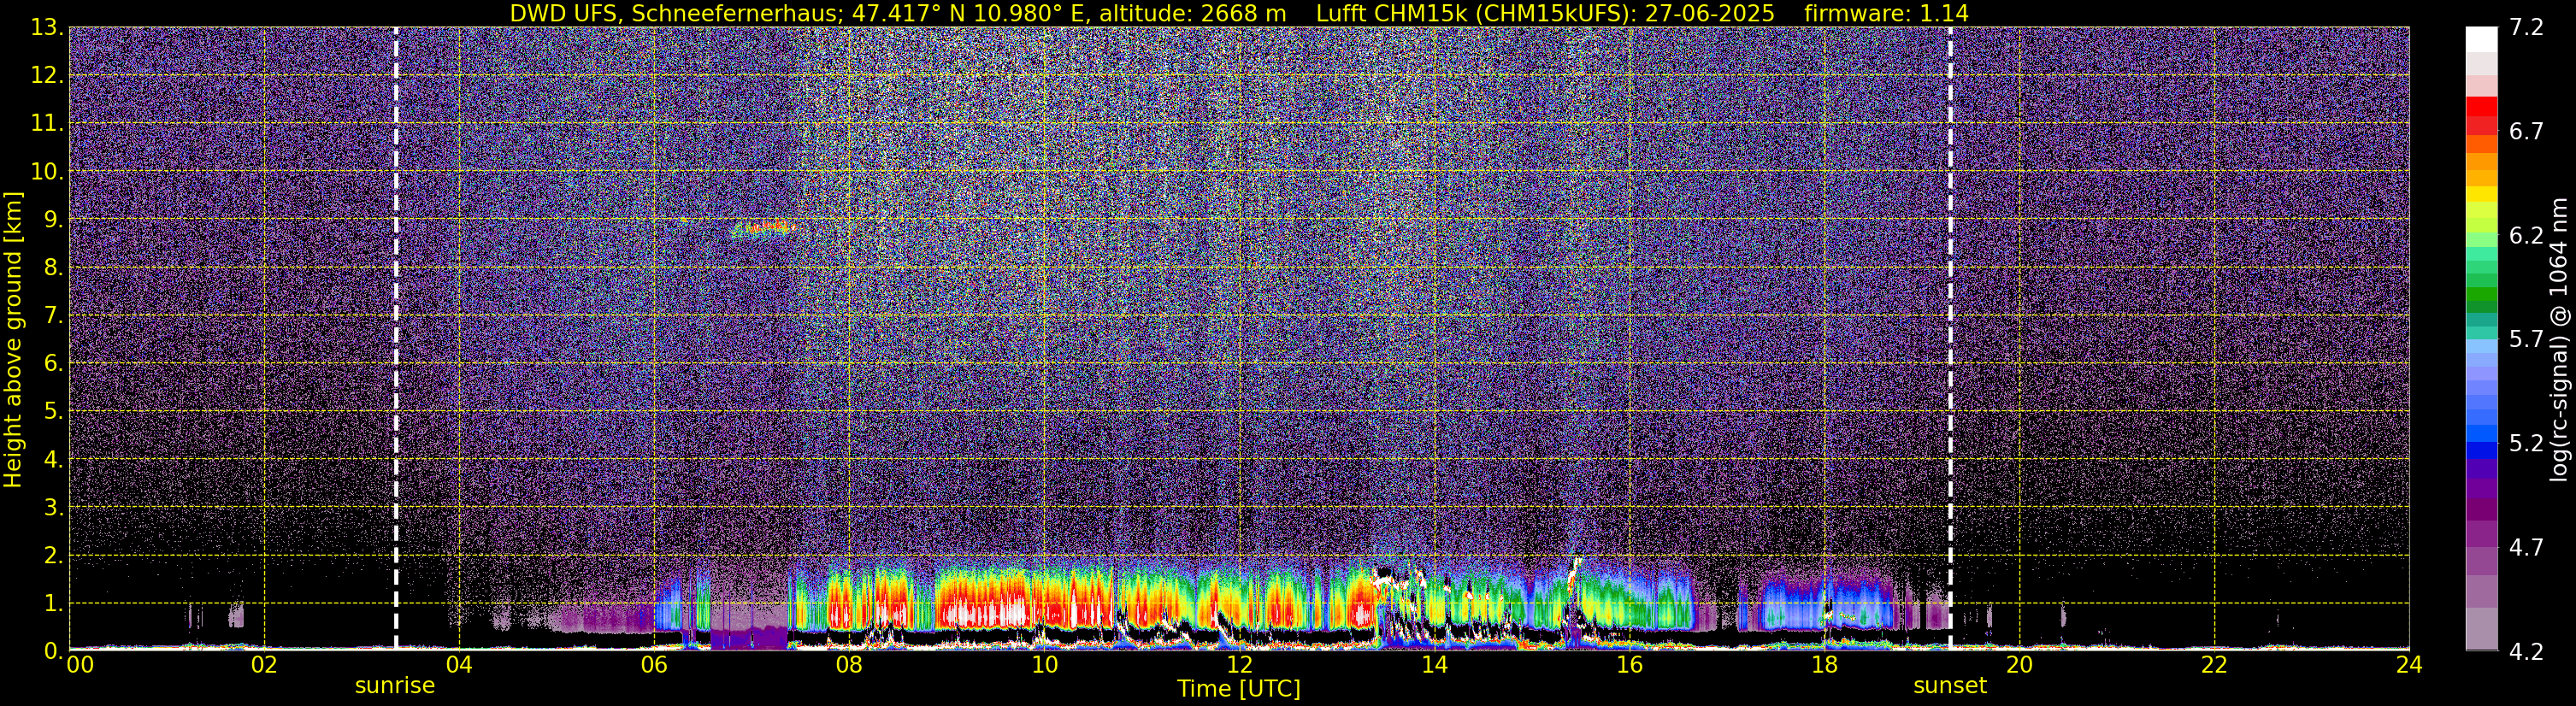The height and width of the screenshot is (706, 2576).
Task: Click the 'Height above ground [km]' axis title
Action: [x=13, y=340]
